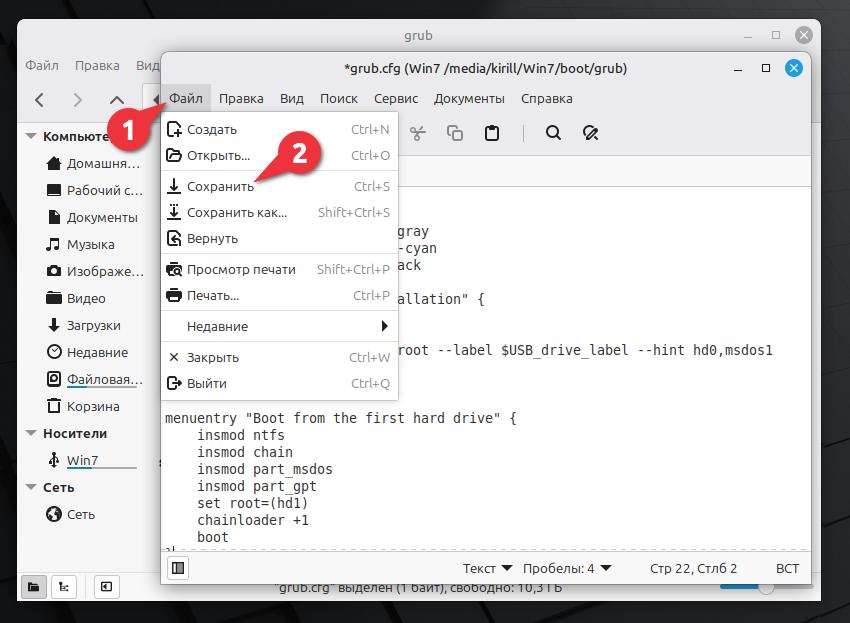Collapse the Сеть section header
The height and width of the screenshot is (623, 850).
click(x=31, y=487)
